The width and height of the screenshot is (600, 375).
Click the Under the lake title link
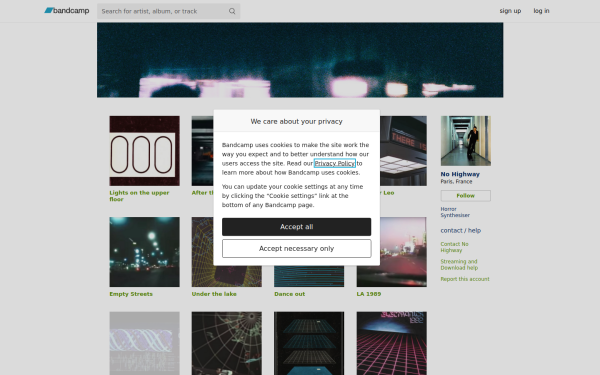point(214,294)
